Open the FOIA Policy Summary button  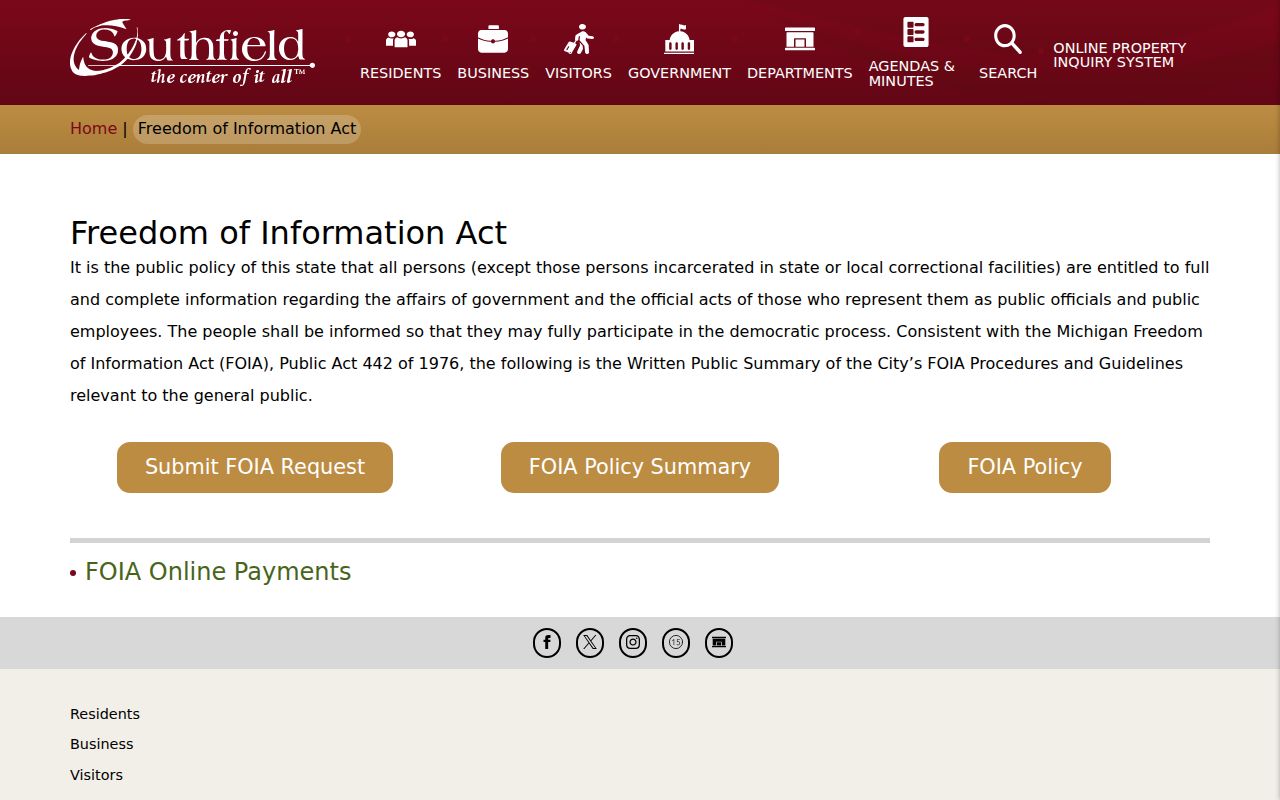point(640,467)
